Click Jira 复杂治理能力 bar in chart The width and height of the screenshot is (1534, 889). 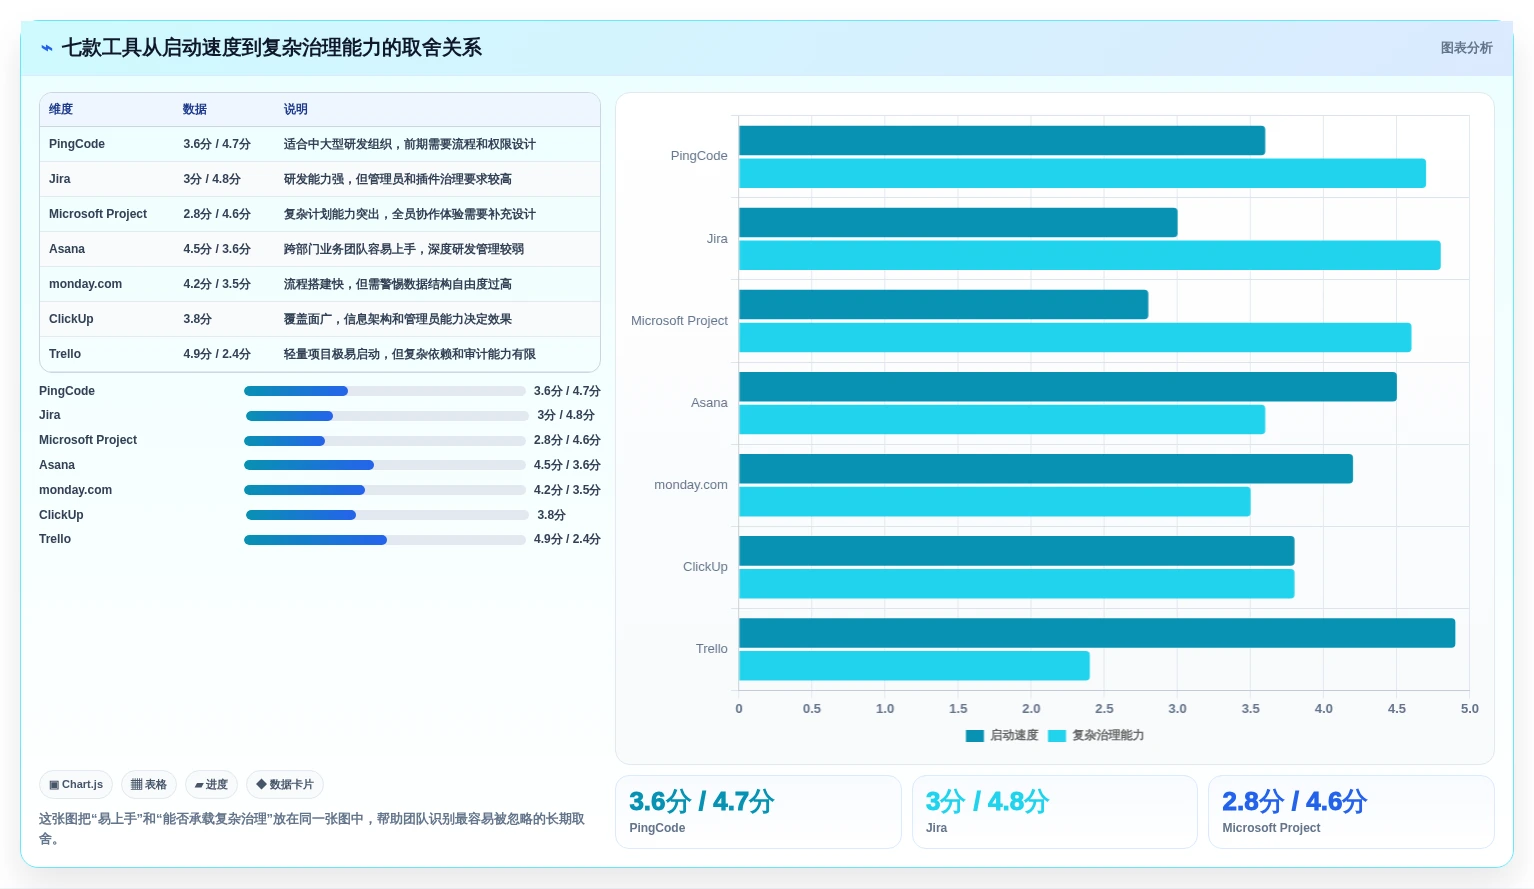(1090, 255)
